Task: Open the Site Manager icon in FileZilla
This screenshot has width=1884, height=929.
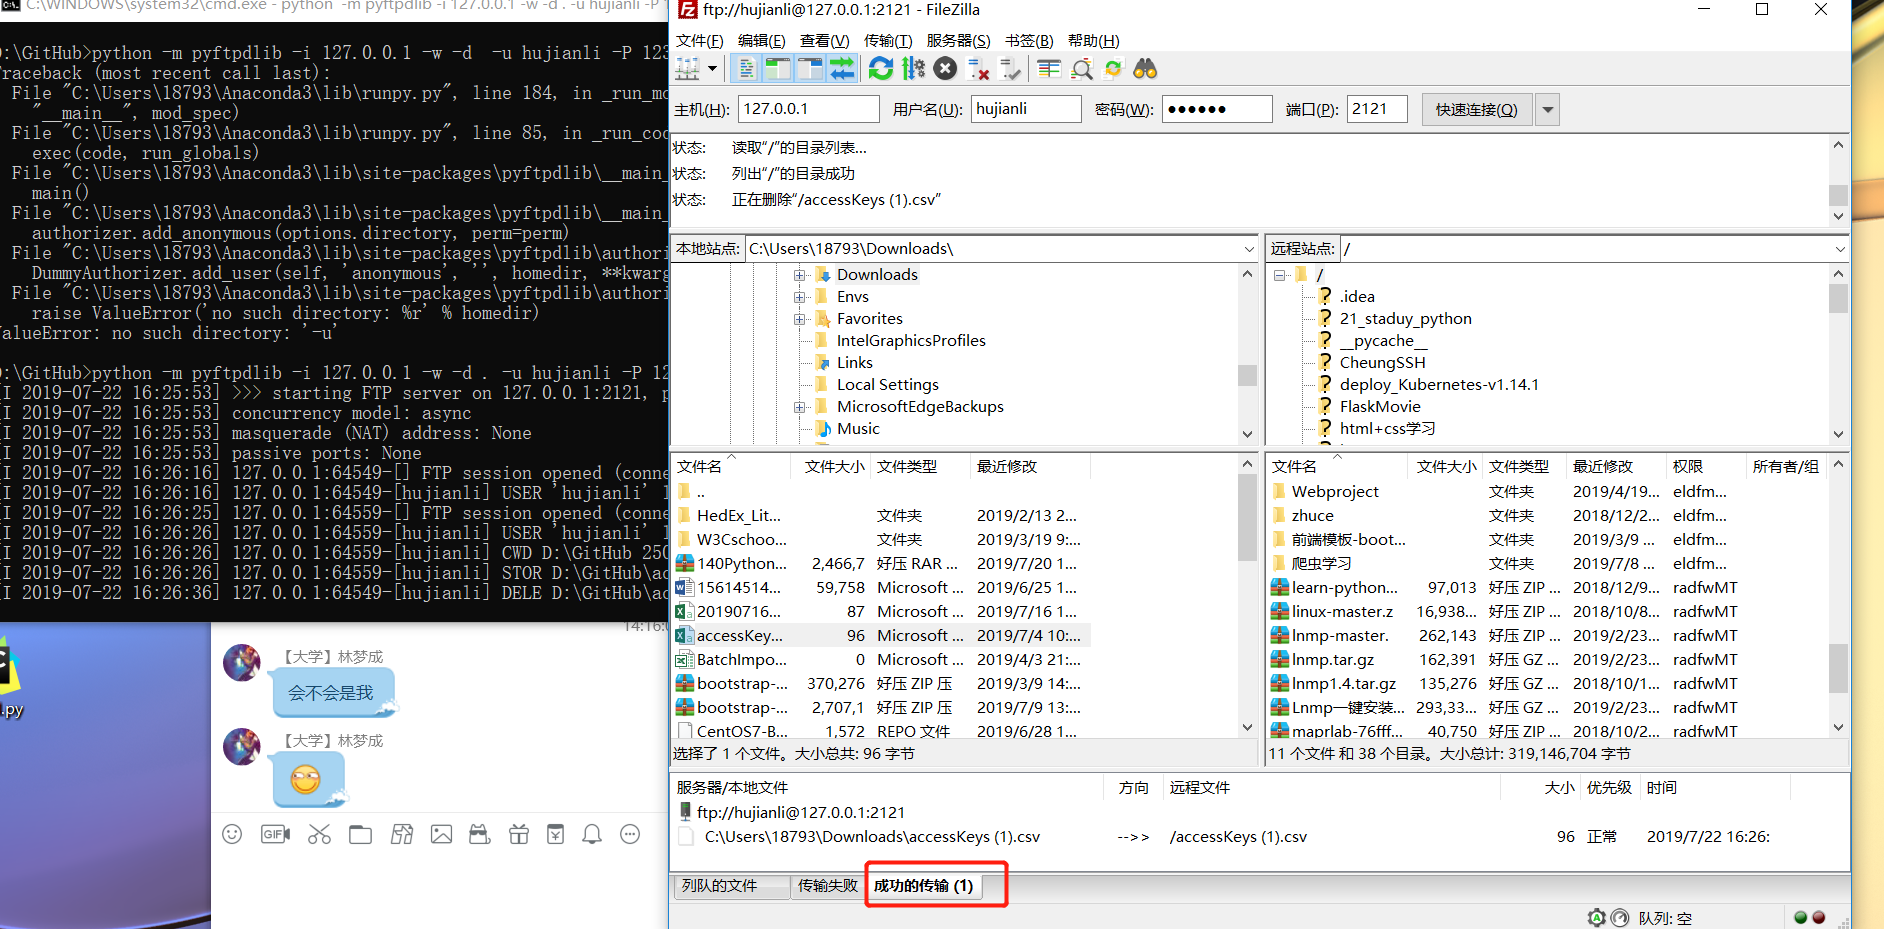Action: (x=688, y=69)
